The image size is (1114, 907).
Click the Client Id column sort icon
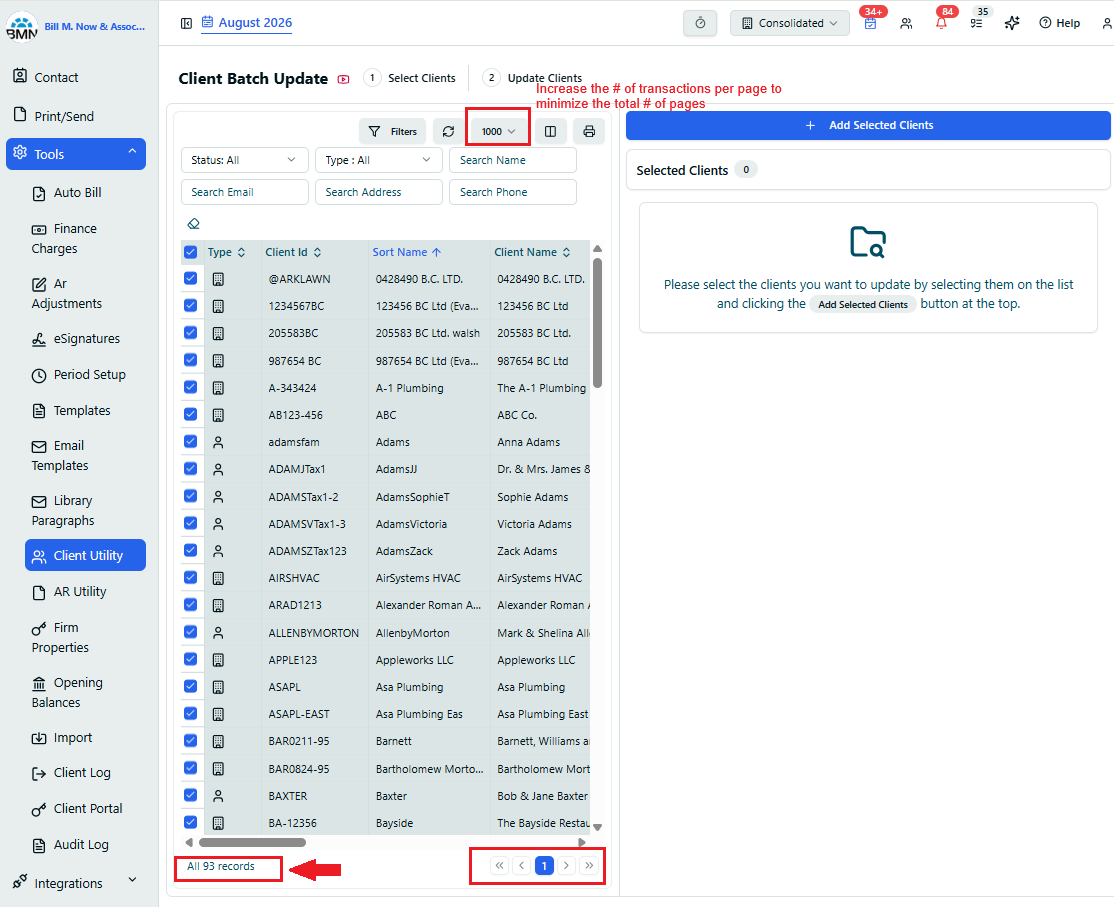pos(318,252)
